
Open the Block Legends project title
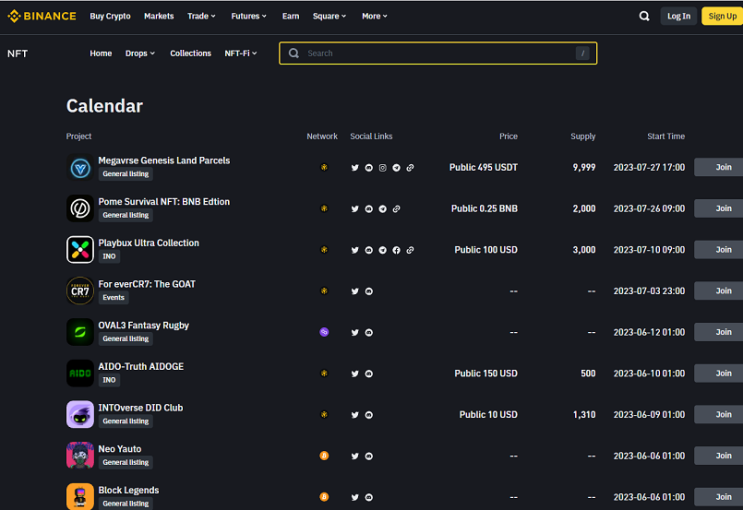coord(128,490)
